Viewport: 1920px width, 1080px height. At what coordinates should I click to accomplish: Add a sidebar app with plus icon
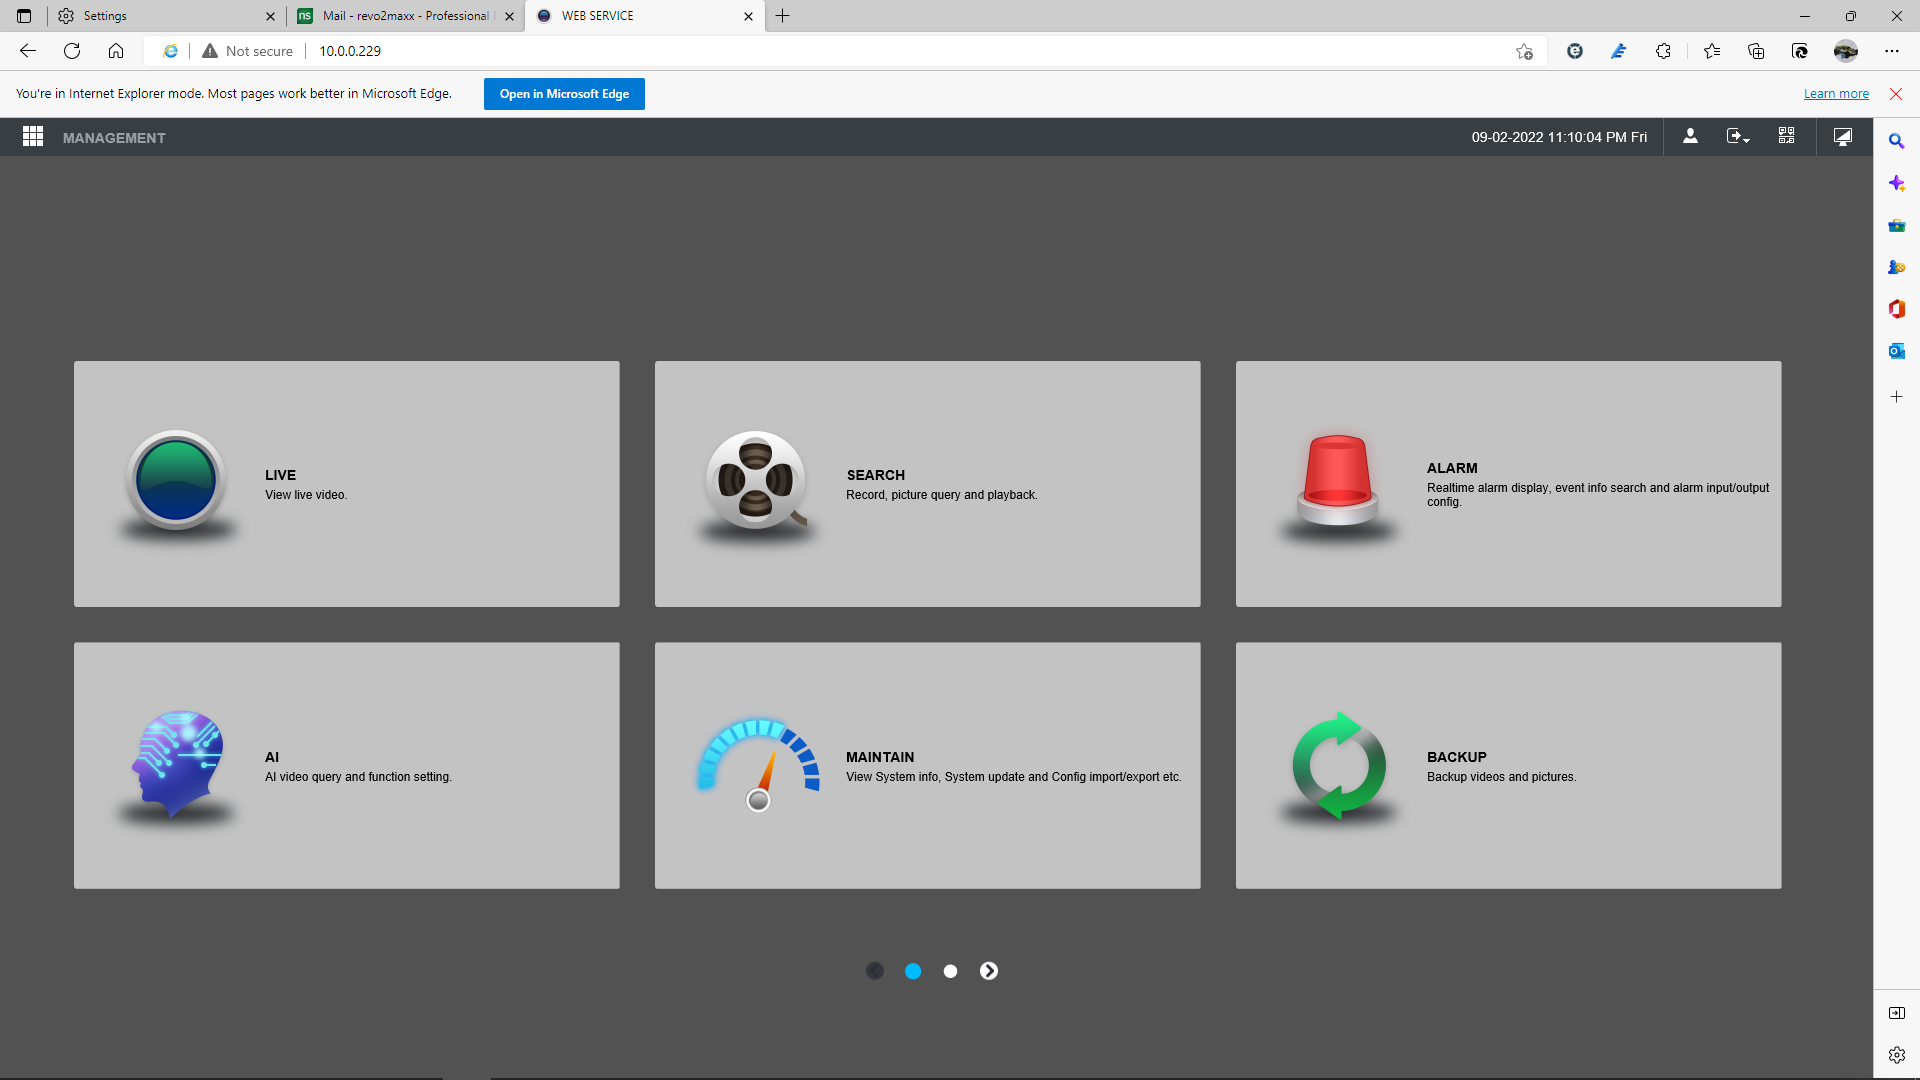click(1896, 397)
